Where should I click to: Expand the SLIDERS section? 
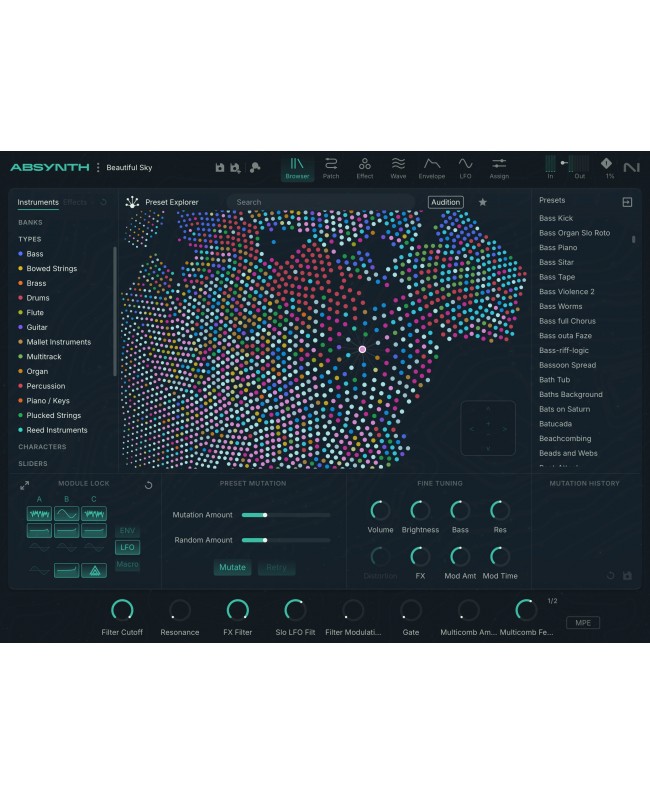click(33, 463)
